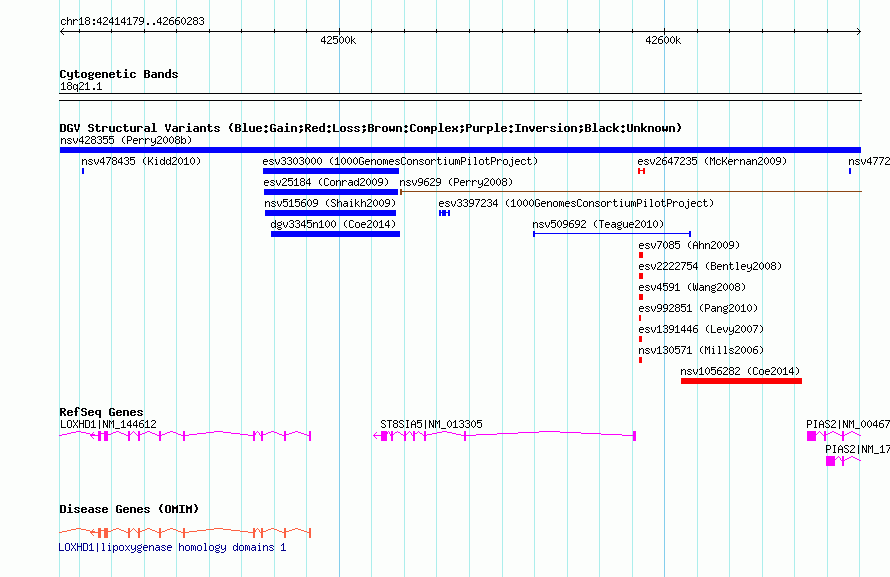
Task: Click the Disease Genes (OMIM) track title
Action: coord(129,509)
